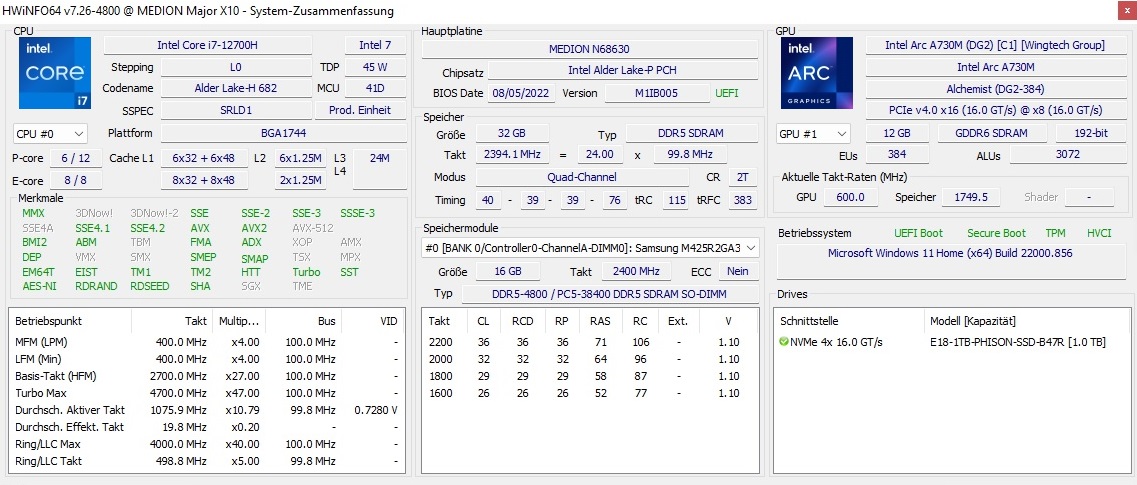Click the DDR5-4800 module type field
Viewport: 1137px width, 485px height.
click(x=610, y=293)
